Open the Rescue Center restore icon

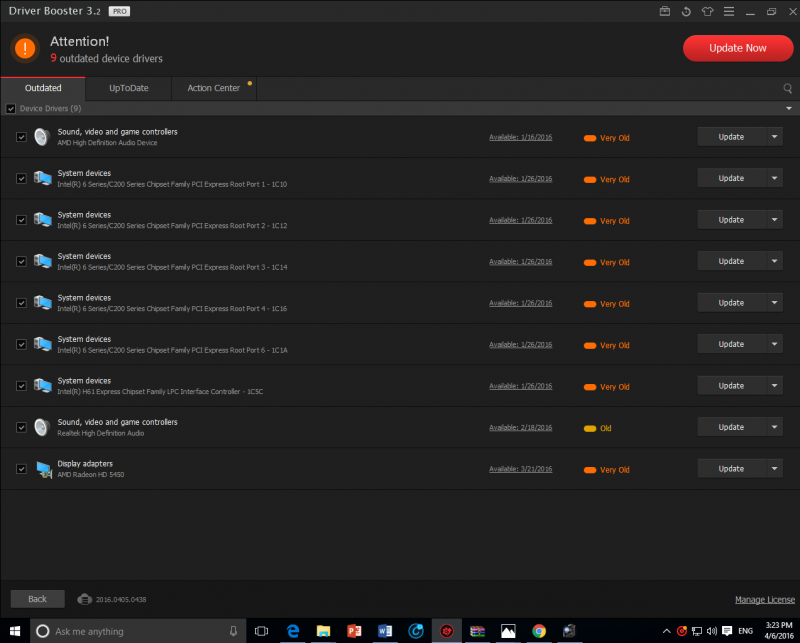point(686,11)
